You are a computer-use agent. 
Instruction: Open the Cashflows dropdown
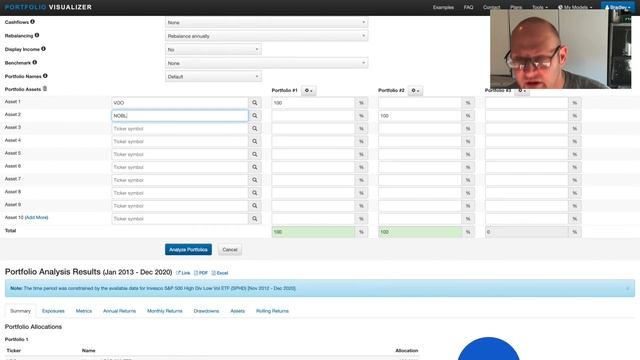[267, 22]
